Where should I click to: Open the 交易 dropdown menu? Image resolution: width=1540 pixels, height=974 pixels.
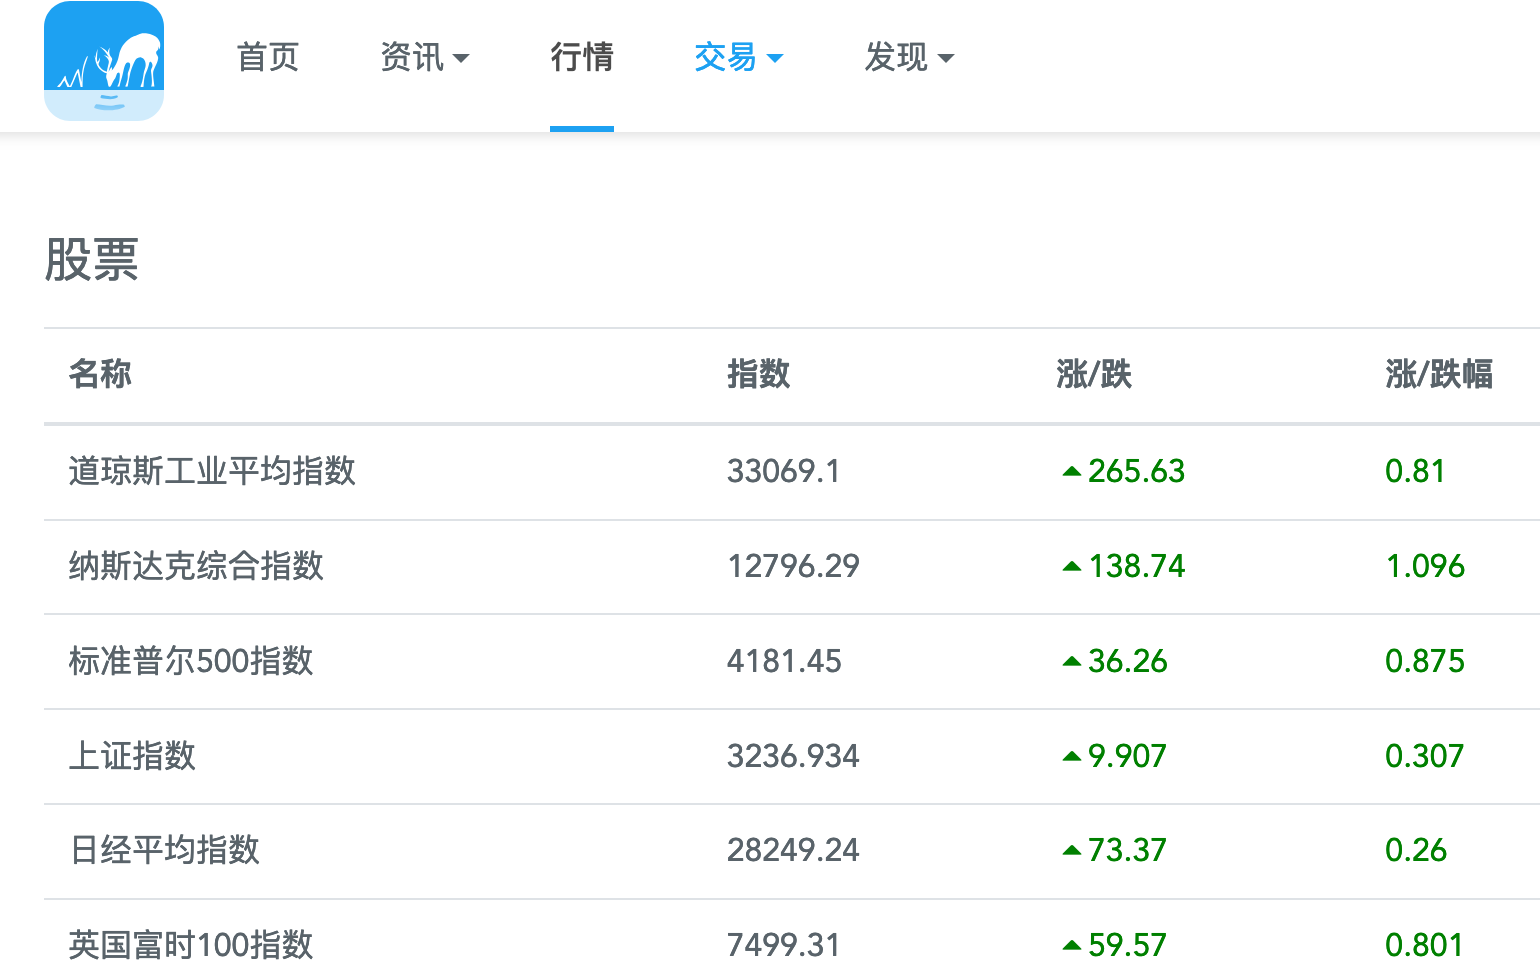[x=738, y=58]
